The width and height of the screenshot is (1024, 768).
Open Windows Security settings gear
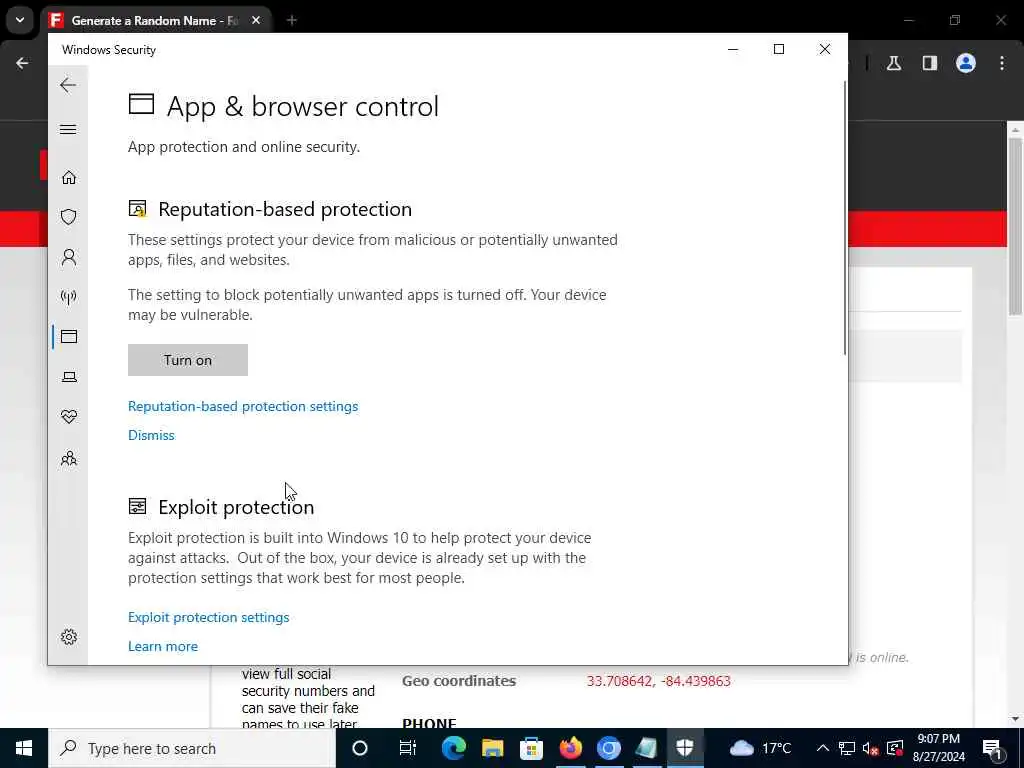point(69,637)
